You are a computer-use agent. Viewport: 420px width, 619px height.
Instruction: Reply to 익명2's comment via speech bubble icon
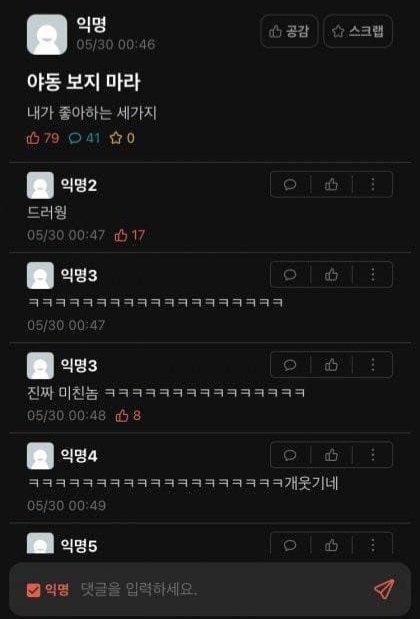click(290, 184)
